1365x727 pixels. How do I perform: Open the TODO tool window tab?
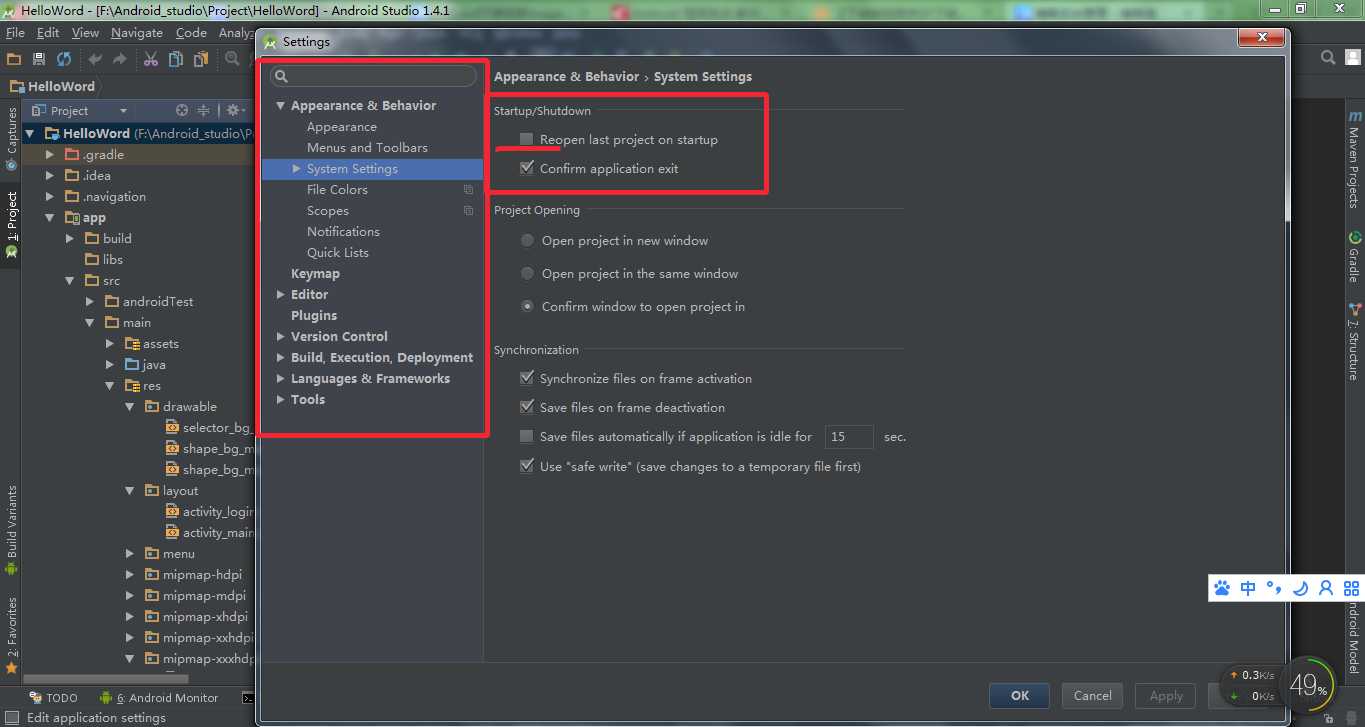(x=53, y=698)
